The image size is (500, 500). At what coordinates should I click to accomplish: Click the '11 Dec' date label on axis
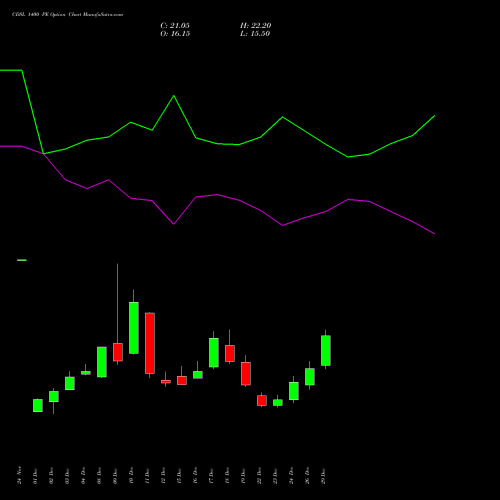[147, 476]
